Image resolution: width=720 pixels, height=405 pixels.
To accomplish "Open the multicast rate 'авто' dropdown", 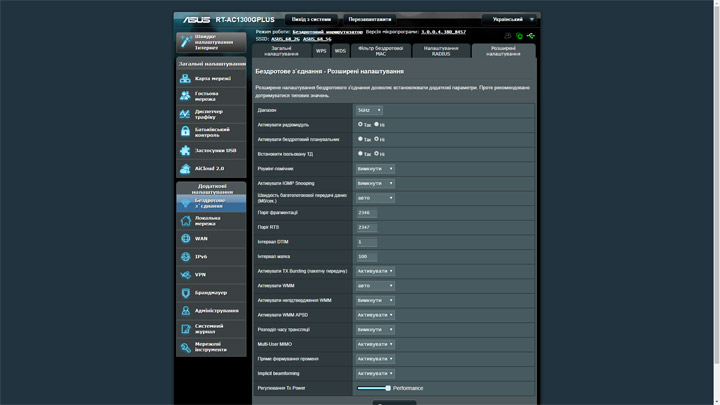I will [375, 198].
